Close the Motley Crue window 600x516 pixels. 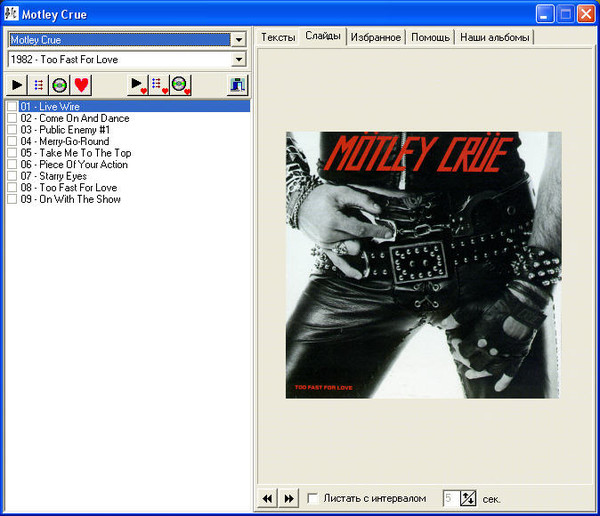(586, 14)
